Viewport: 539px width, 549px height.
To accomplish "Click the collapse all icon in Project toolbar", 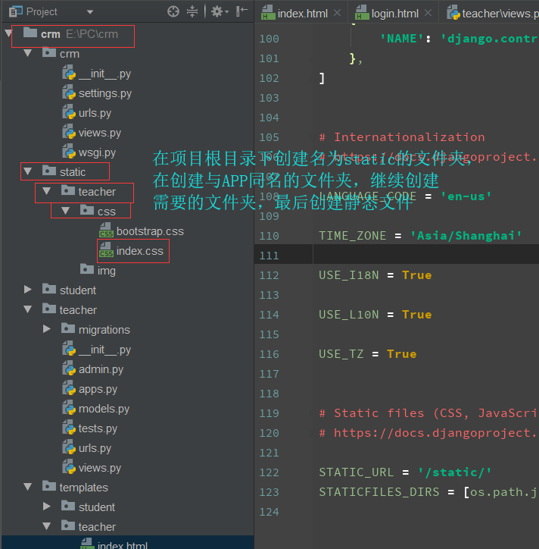I will pyautogui.click(x=192, y=12).
